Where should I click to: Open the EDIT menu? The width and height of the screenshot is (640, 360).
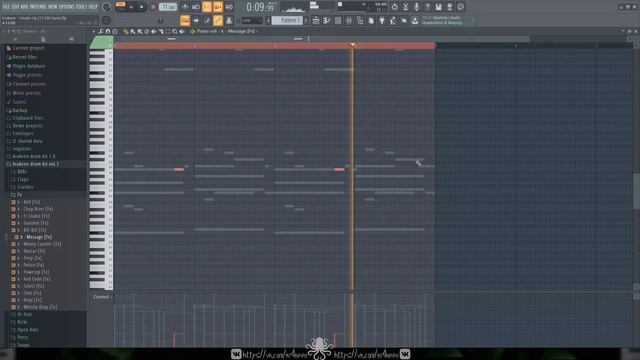(x=16, y=7)
